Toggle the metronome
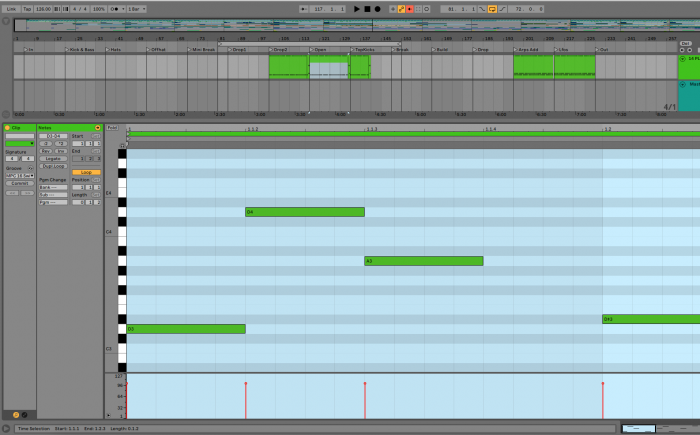Image resolution: width=700 pixels, height=435 pixels. point(113,9)
